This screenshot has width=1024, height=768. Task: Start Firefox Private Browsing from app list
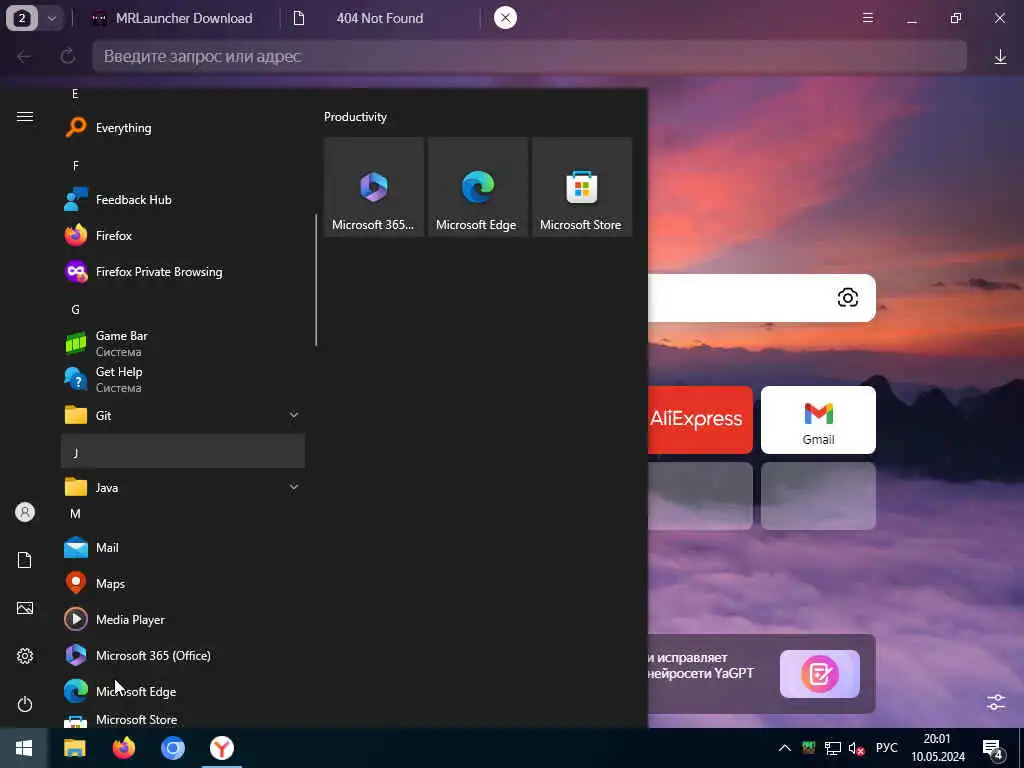(183, 271)
